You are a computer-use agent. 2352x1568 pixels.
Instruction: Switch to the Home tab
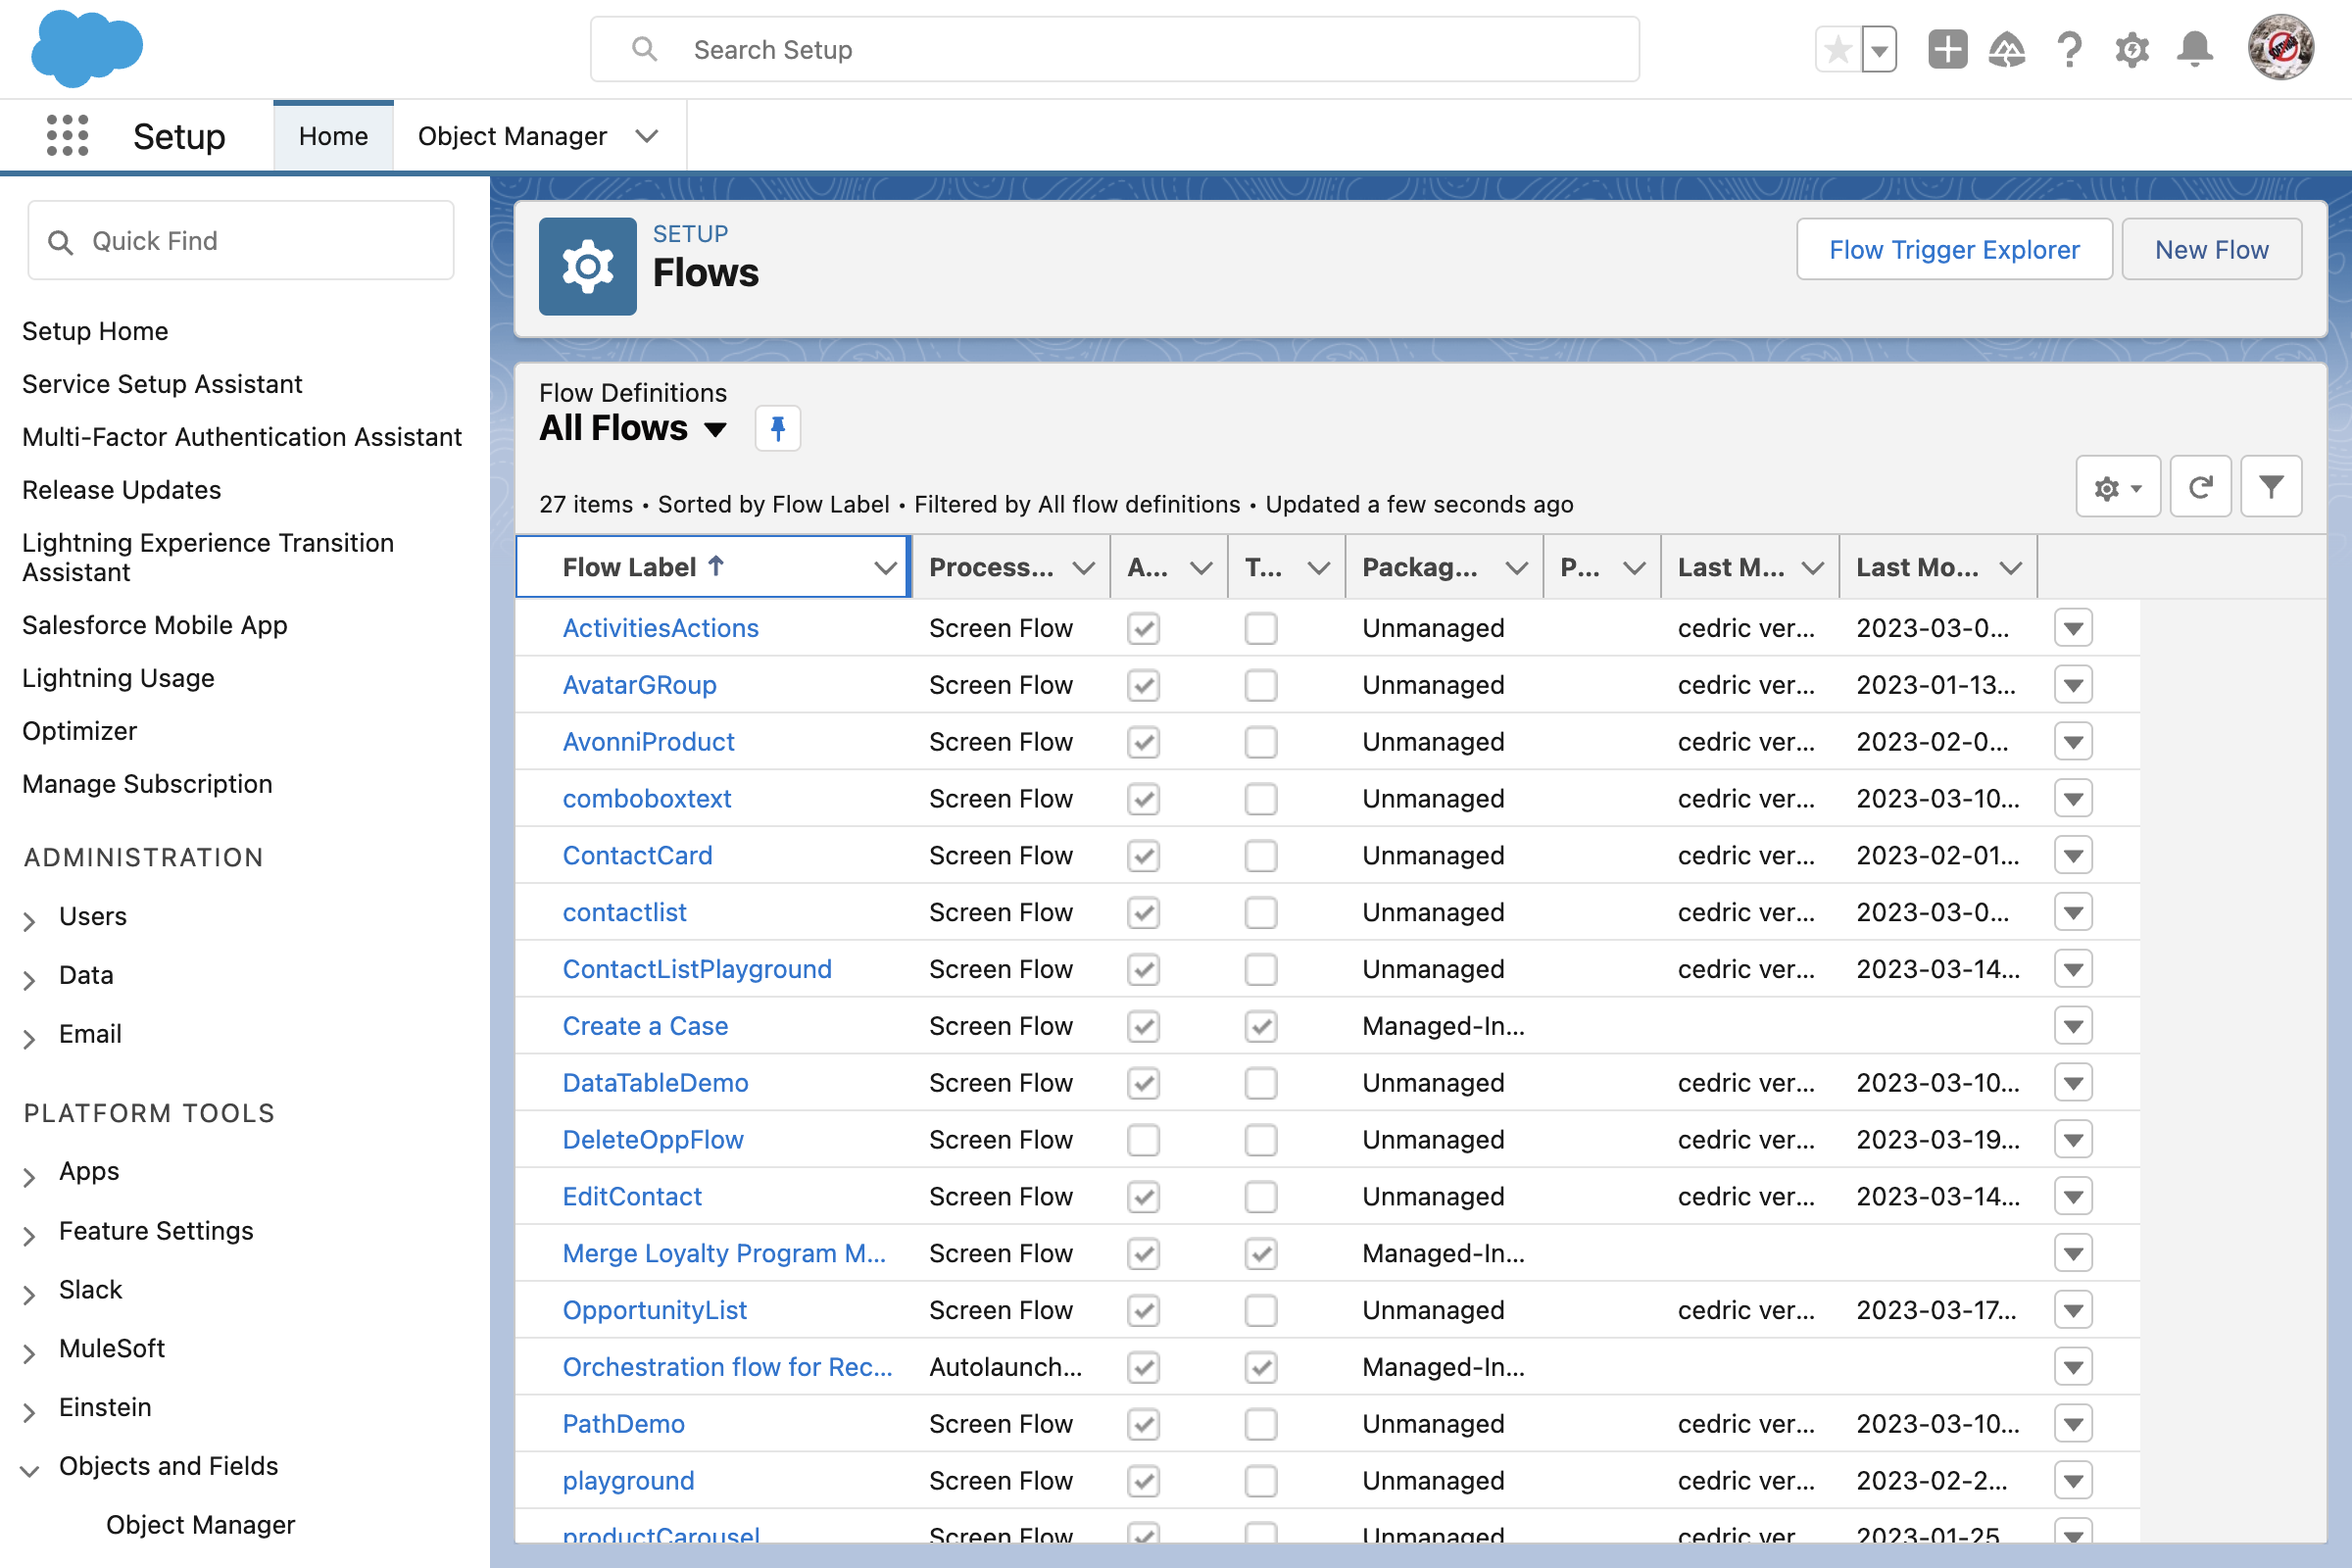click(x=333, y=136)
